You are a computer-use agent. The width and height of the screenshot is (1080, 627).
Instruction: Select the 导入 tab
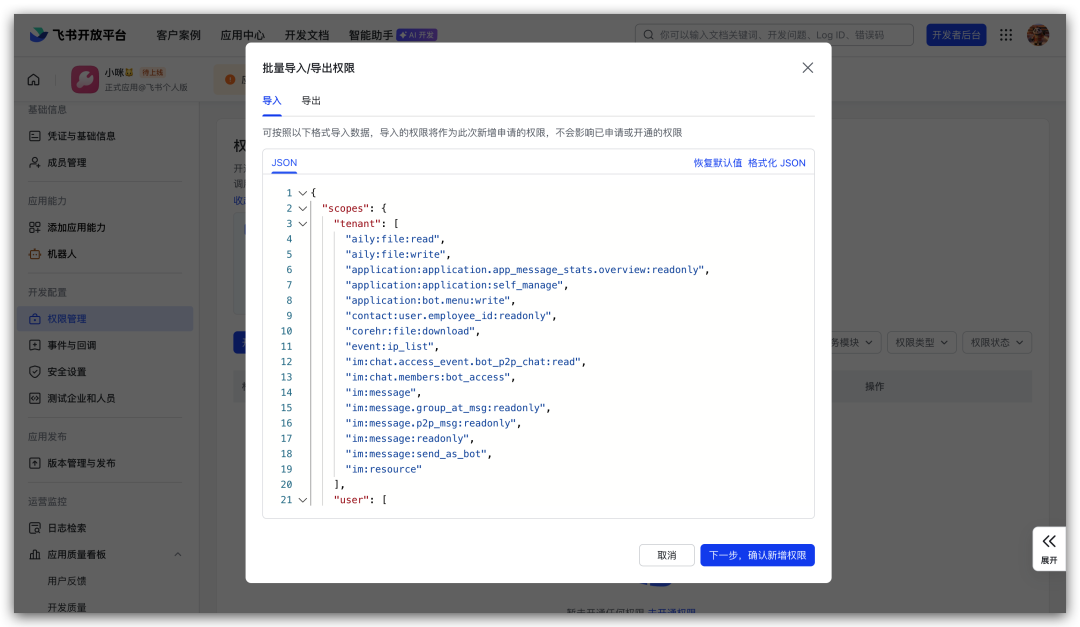point(272,101)
